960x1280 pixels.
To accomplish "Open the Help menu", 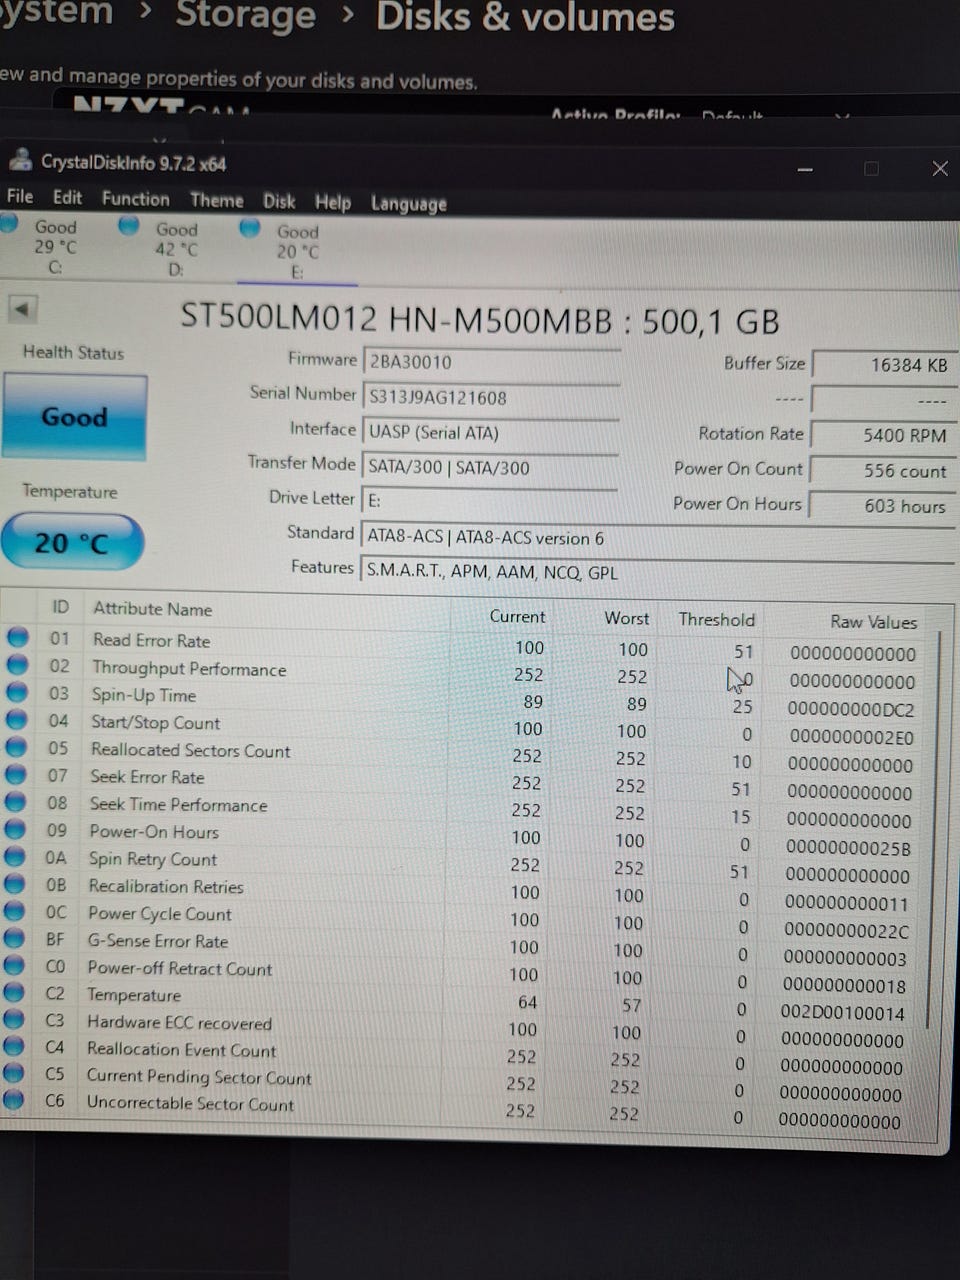I will click(x=333, y=202).
